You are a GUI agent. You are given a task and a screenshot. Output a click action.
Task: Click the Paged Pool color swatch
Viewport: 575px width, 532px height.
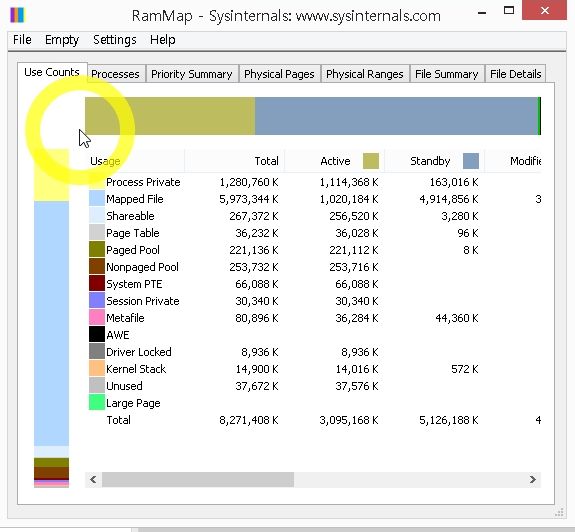click(97, 249)
